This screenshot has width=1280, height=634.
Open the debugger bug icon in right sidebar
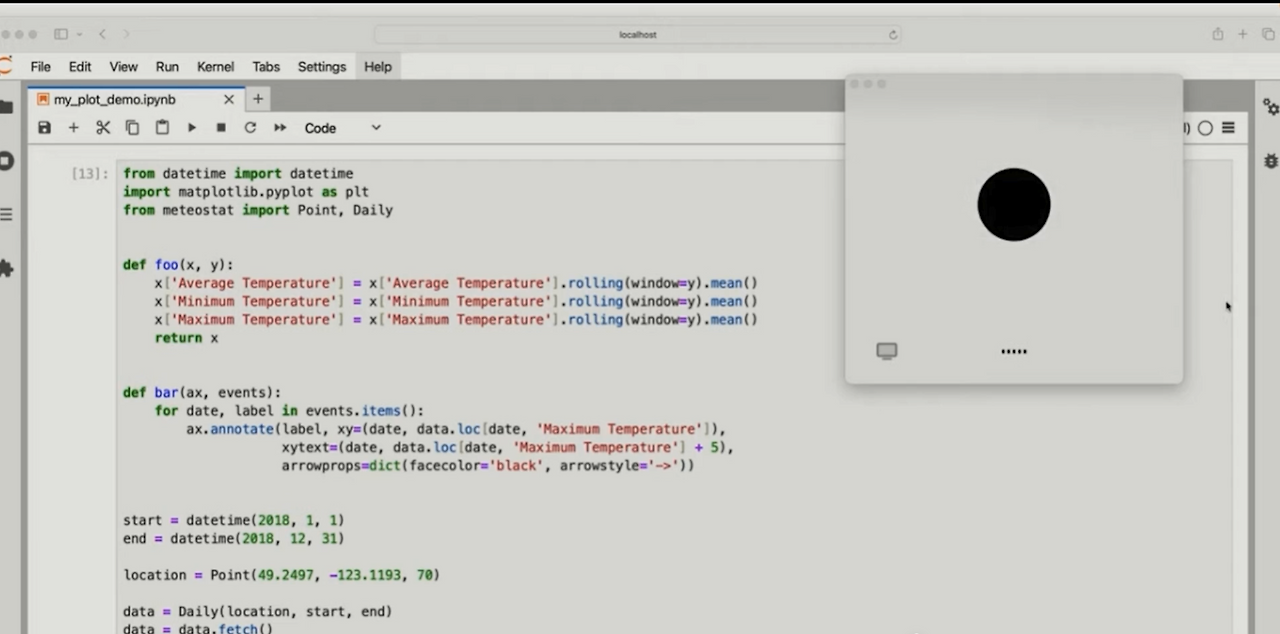(x=1271, y=160)
